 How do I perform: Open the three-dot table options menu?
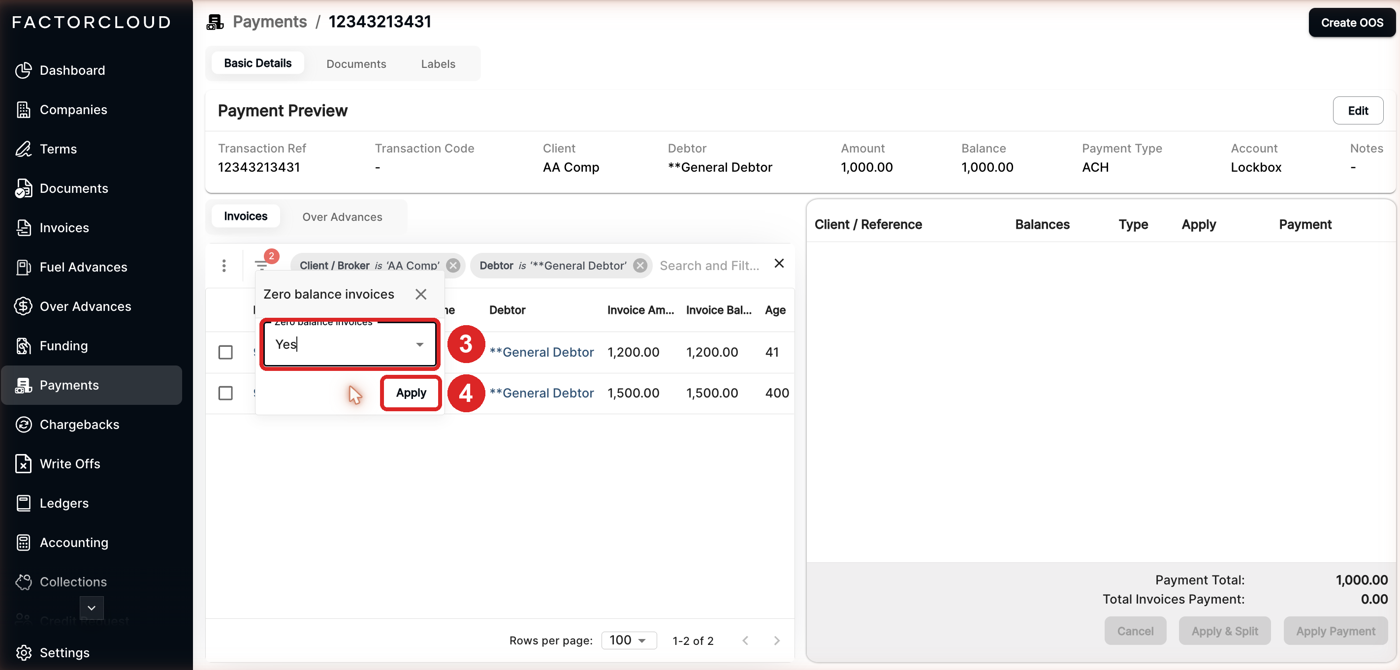224,266
